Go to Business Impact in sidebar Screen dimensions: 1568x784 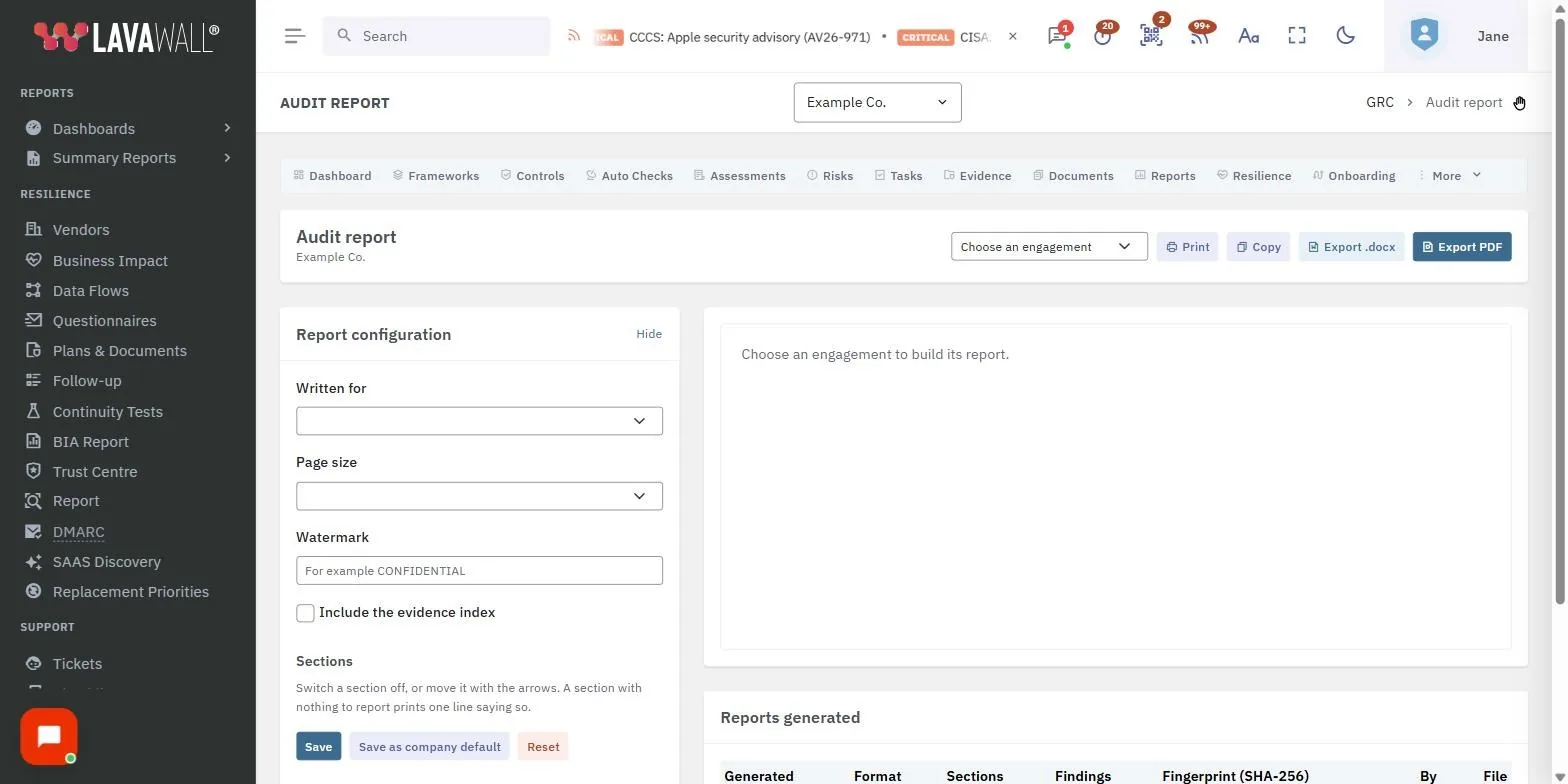[x=110, y=261]
